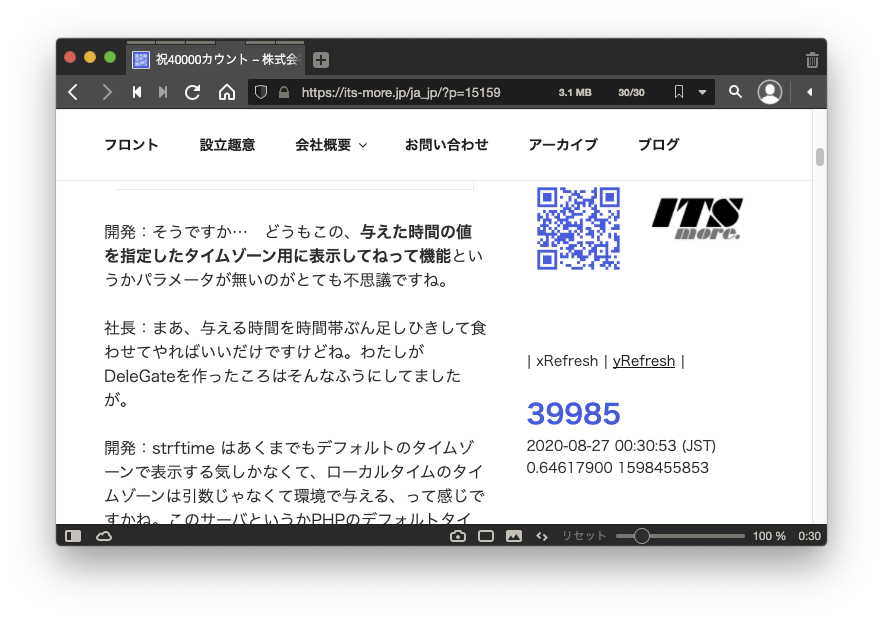Toggle image loading in status bar
This screenshot has height=620, width=883.
click(x=514, y=536)
